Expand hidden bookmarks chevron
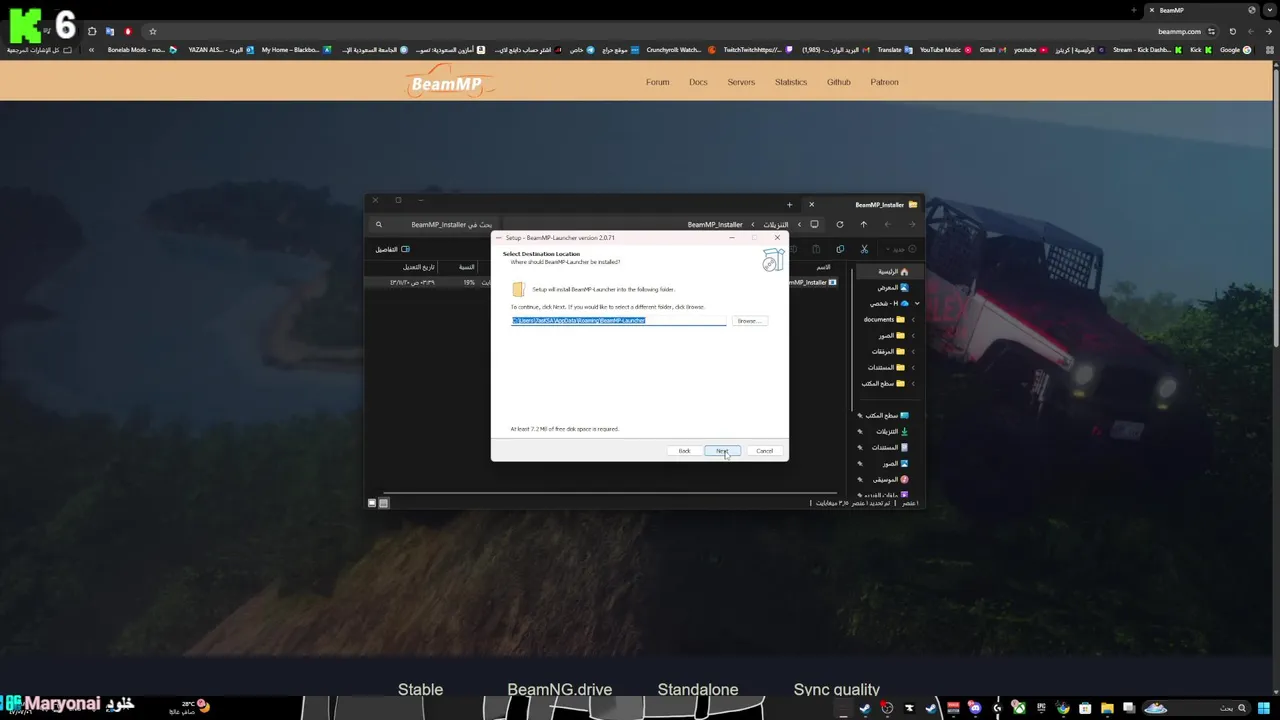This screenshot has height=720, width=1280. point(92,50)
